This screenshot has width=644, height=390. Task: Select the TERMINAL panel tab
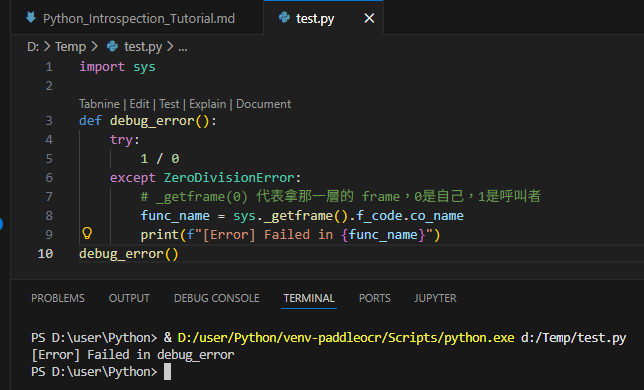pyautogui.click(x=309, y=298)
